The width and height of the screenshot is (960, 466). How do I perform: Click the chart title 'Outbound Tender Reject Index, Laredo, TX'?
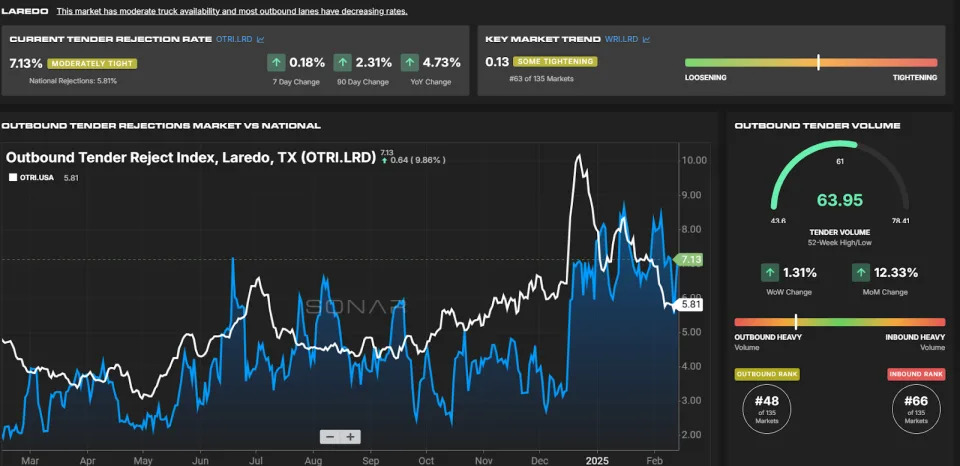[190, 157]
